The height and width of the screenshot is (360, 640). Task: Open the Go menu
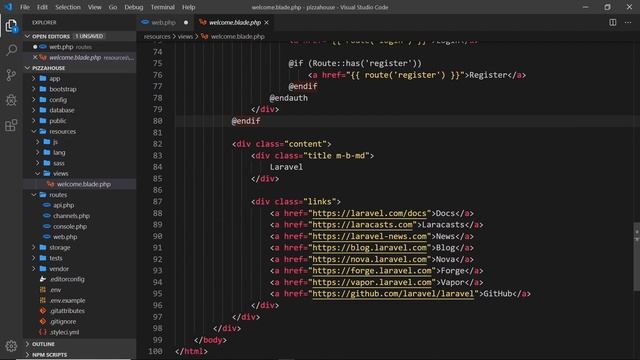pos(113,7)
